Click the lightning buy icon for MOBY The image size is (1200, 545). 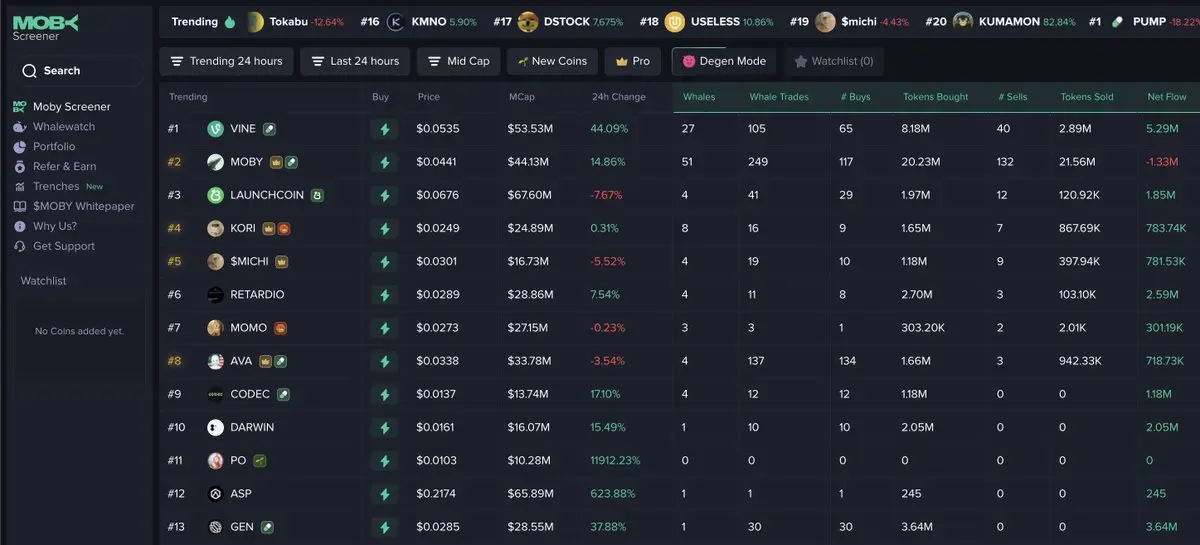[384, 162]
